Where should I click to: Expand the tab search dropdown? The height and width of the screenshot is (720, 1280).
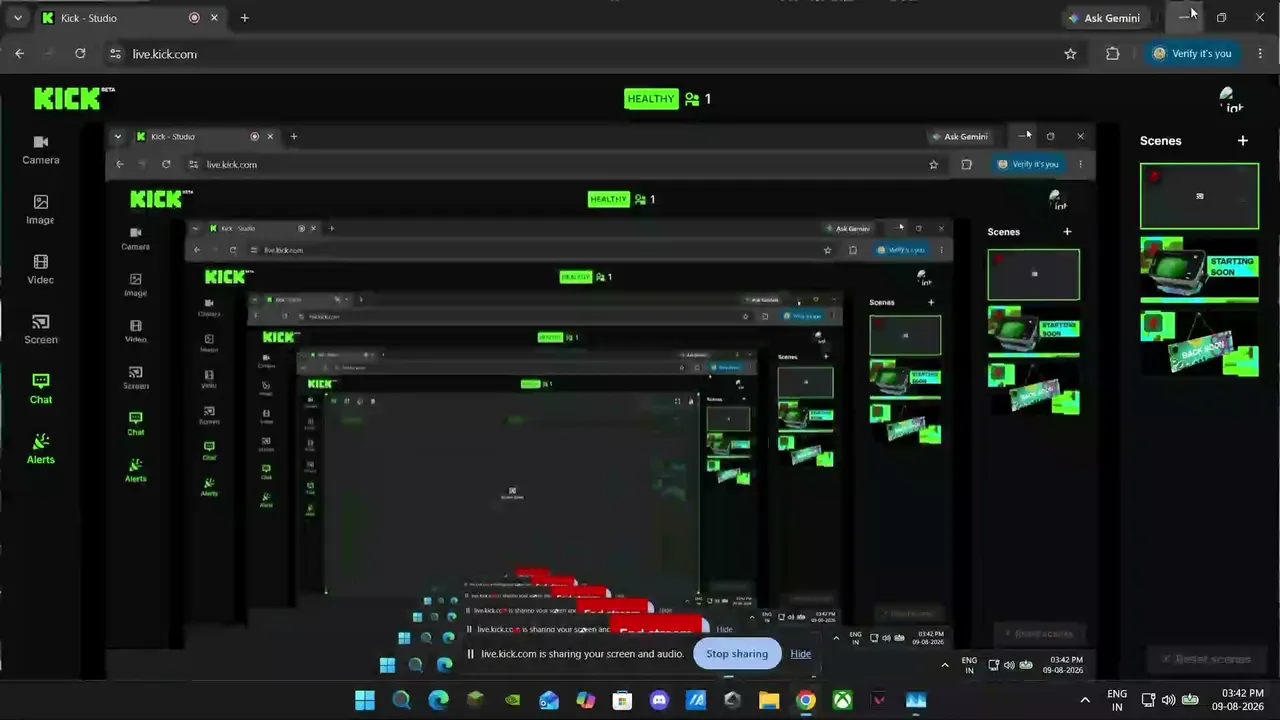tap(17, 18)
